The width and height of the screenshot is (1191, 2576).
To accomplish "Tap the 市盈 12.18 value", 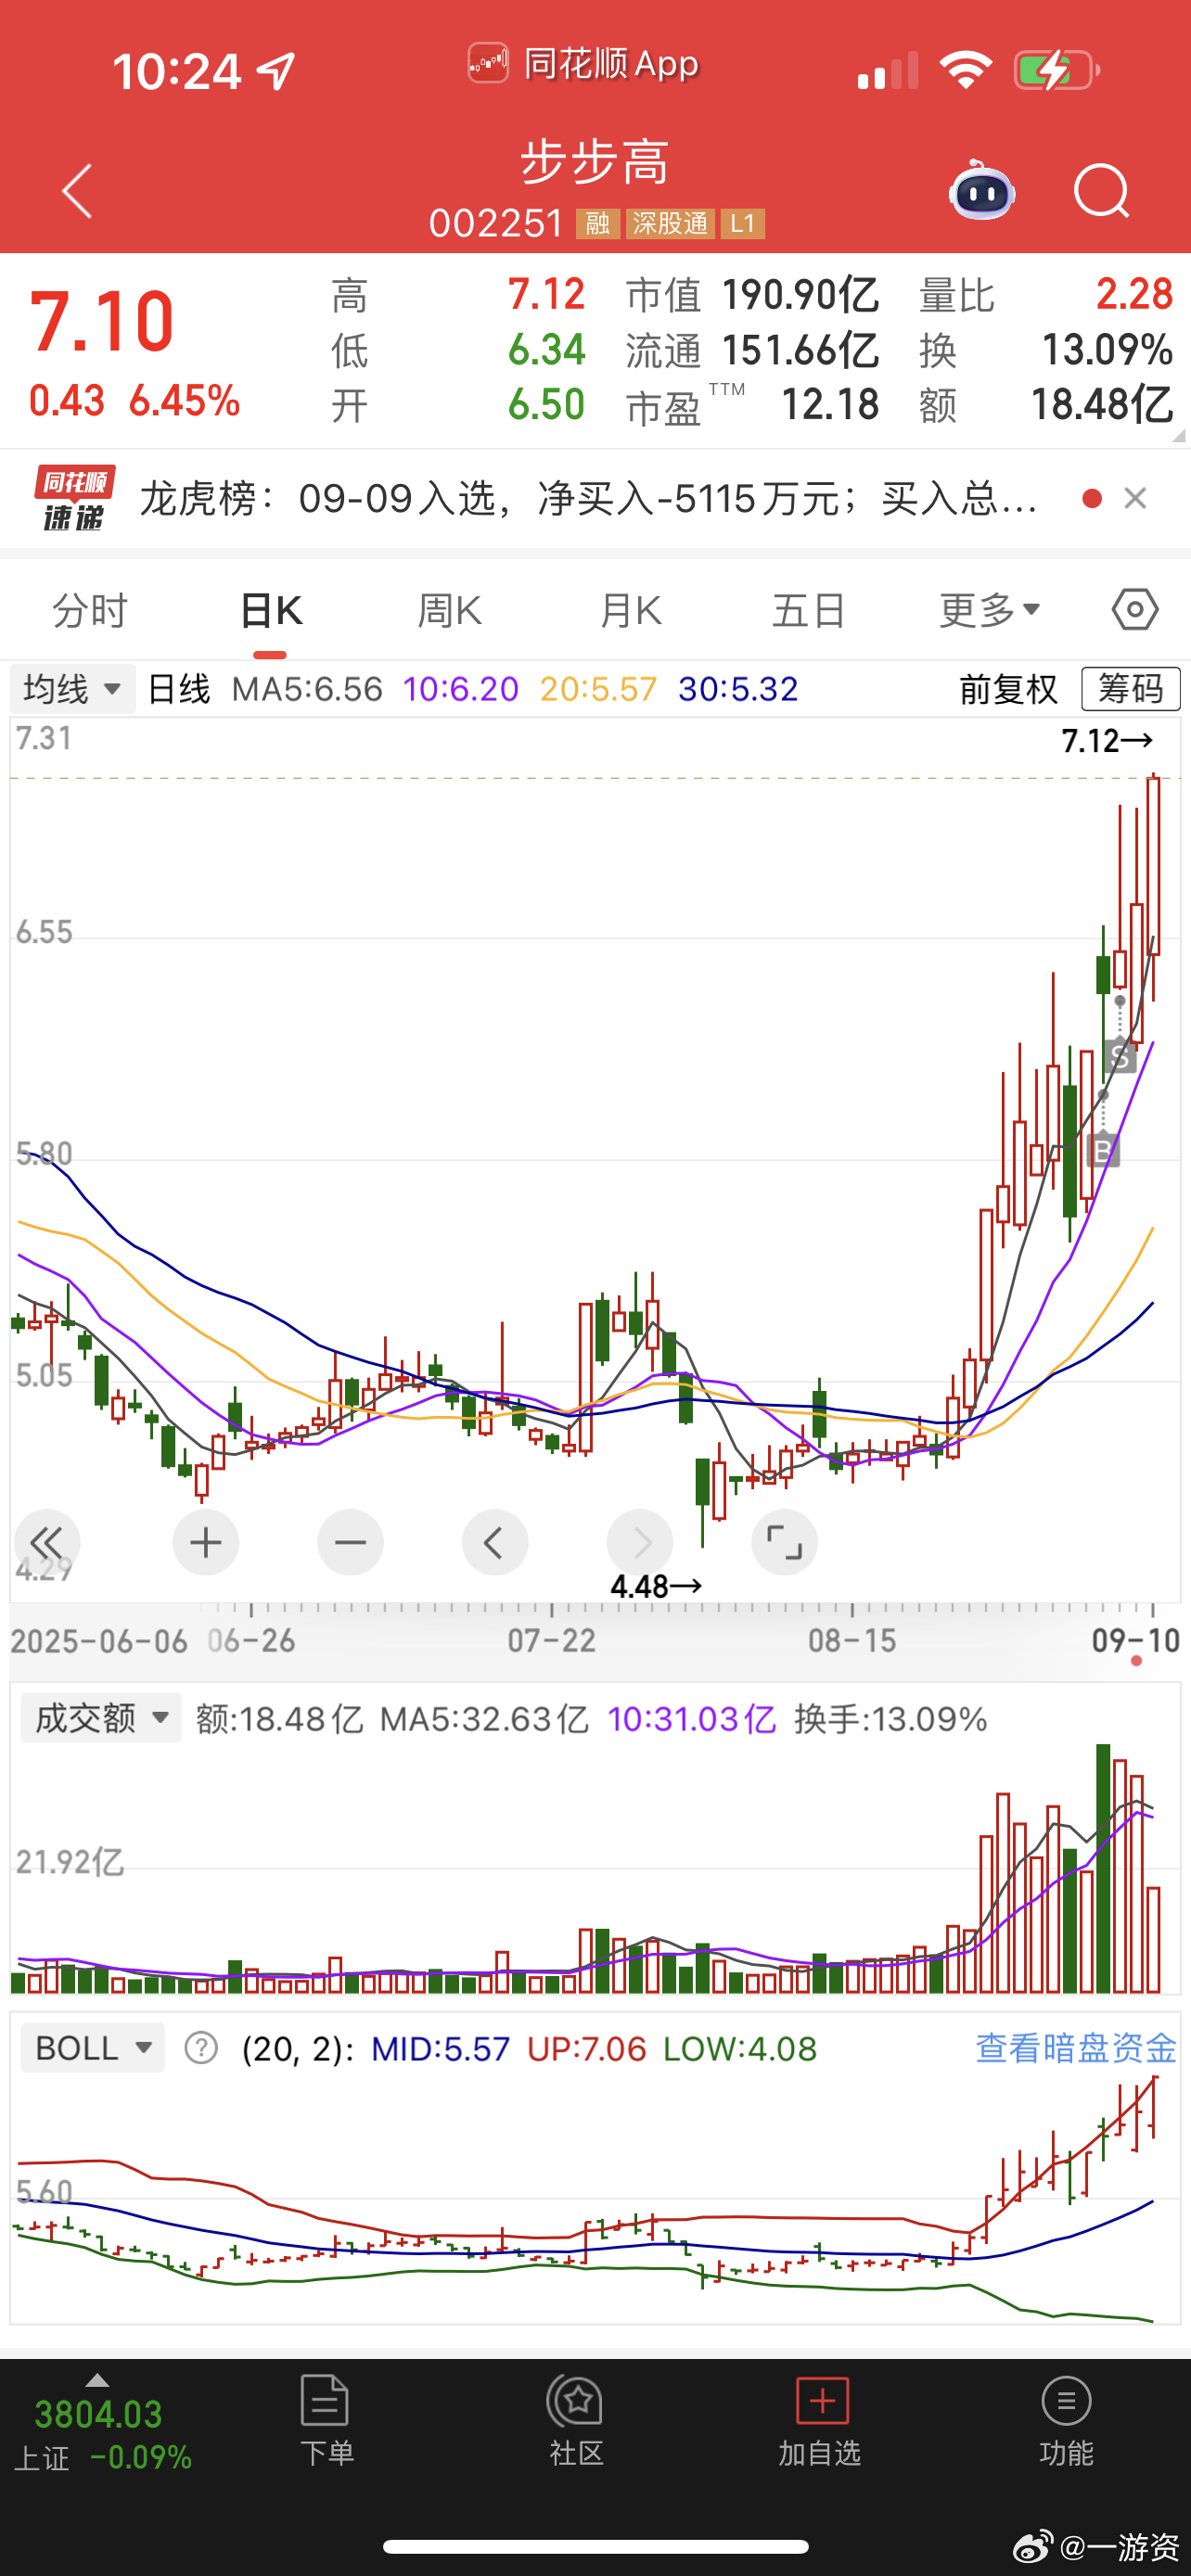I will 753,405.
